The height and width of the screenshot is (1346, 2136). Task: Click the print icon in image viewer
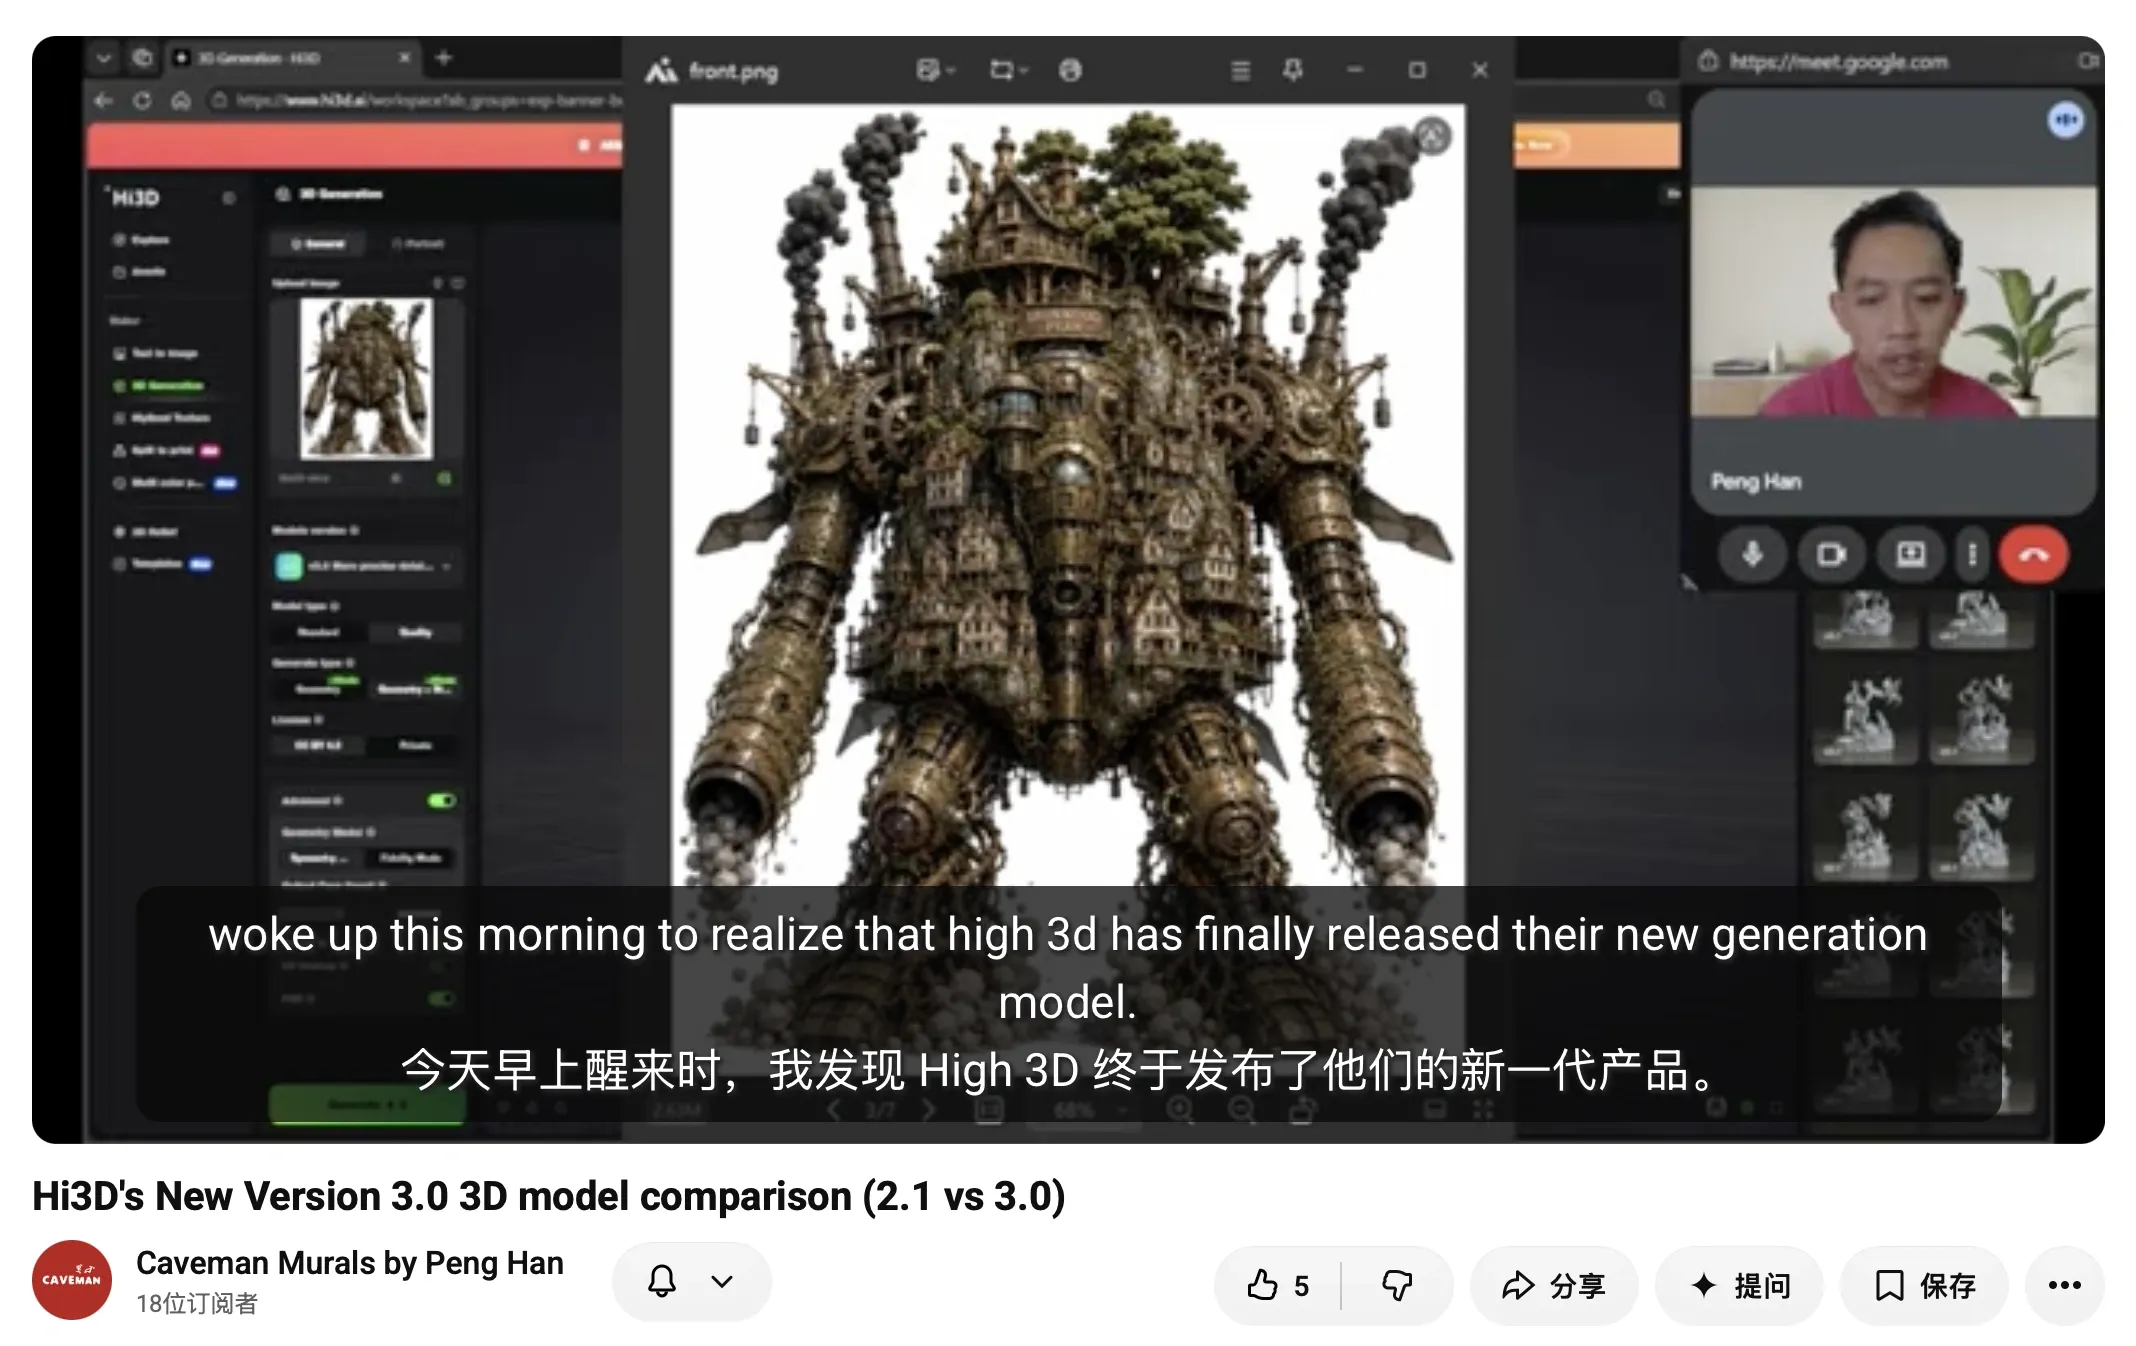pyautogui.click(x=1071, y=70)
